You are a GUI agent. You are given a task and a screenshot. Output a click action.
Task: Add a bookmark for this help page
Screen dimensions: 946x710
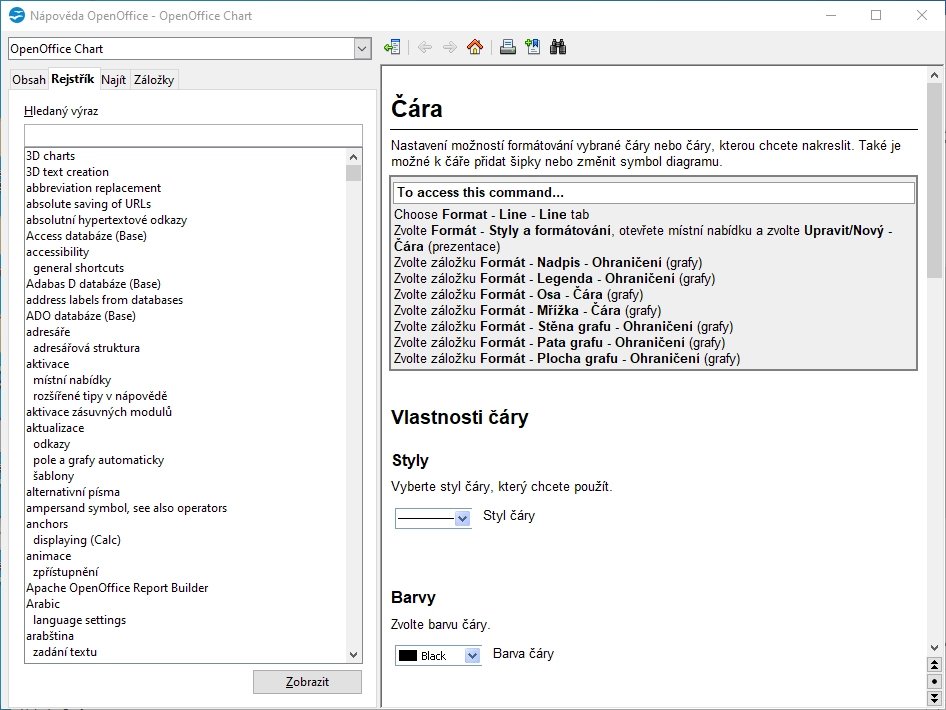click(531, 46)
